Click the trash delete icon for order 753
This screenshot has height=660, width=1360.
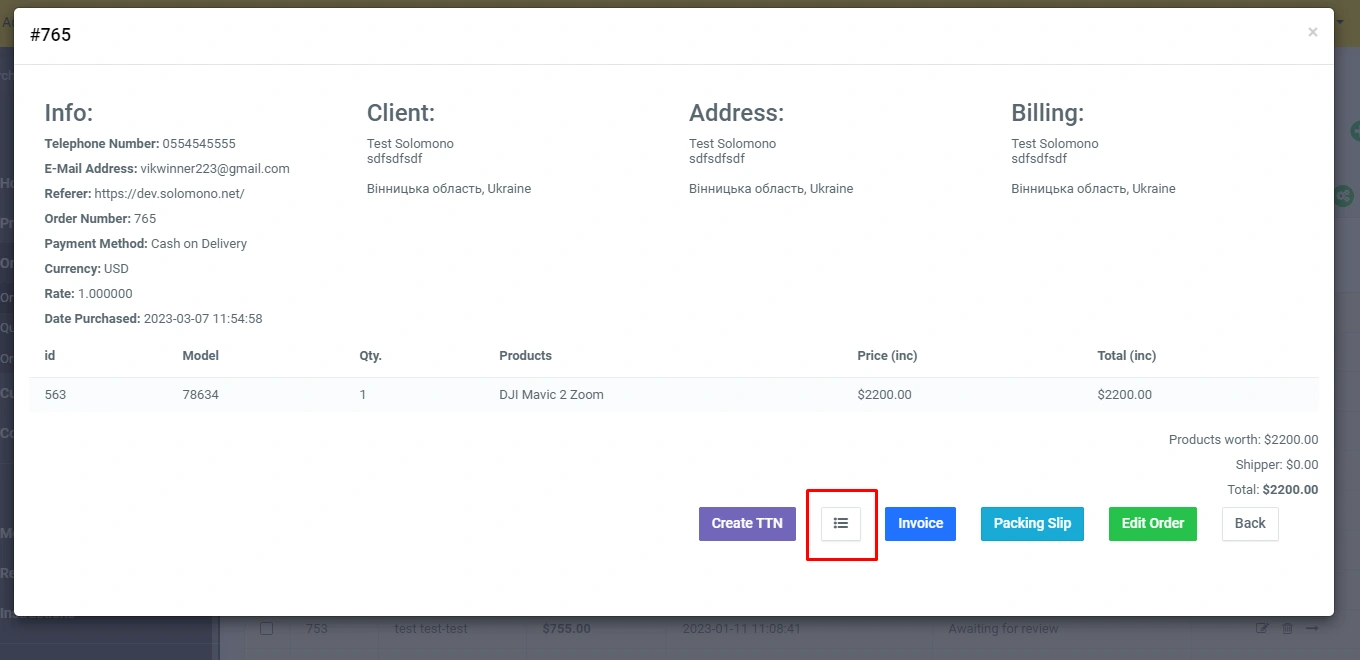pos(1287,628)
